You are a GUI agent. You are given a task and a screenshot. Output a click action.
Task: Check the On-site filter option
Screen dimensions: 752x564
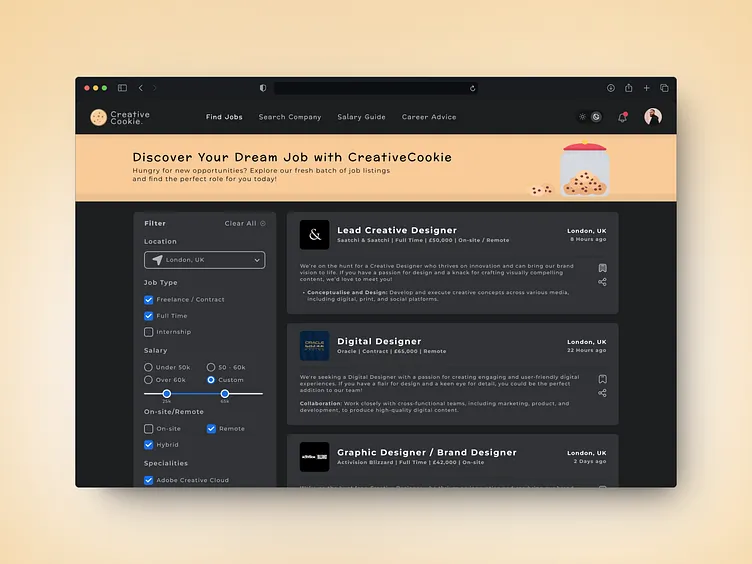click(x=149, y=429)
